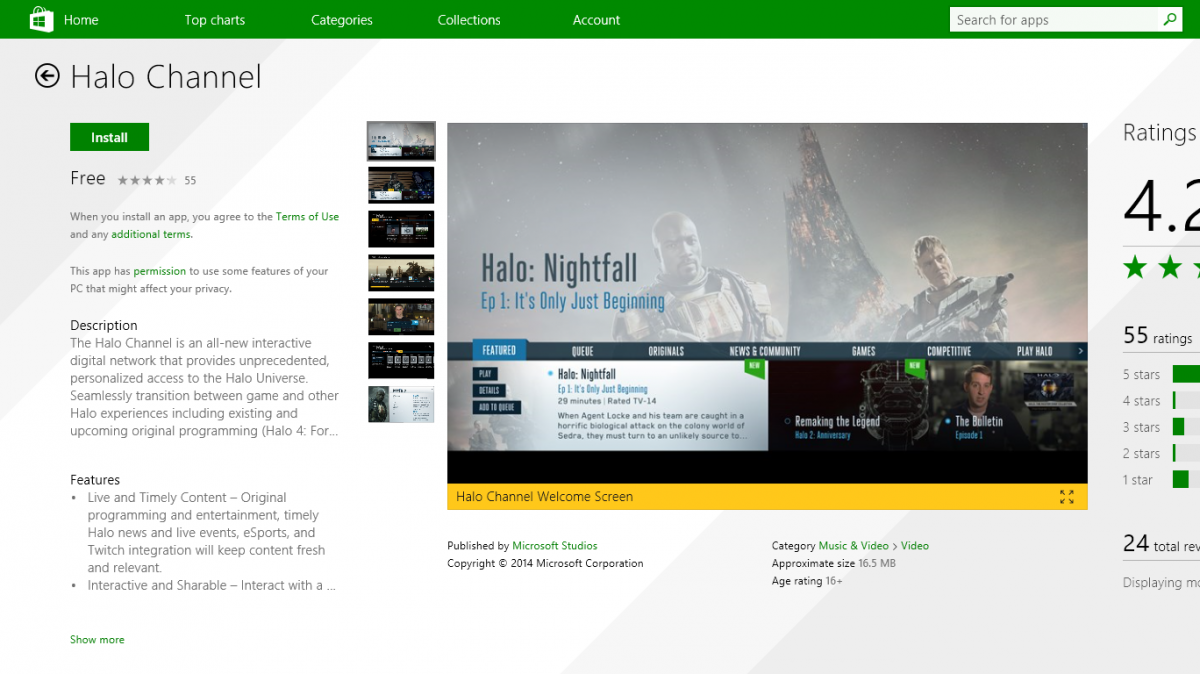The width and height of the screenshot is (1200, 674).
Task: Select the third screenshot thumbnail
Action: 401,229
